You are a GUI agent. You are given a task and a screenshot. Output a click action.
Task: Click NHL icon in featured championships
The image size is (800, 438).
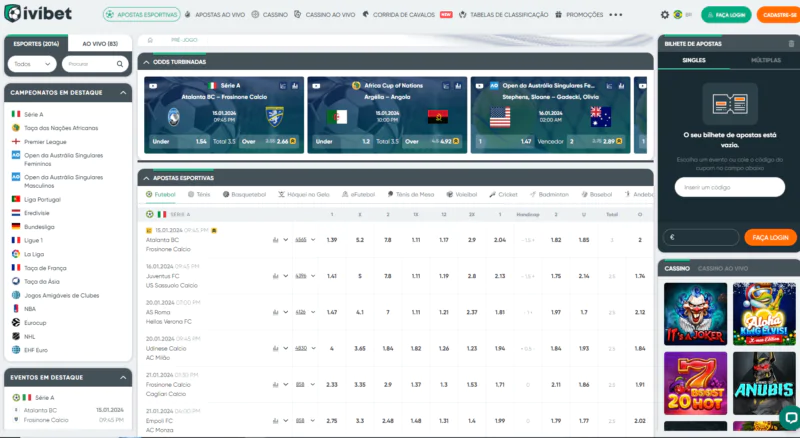pos(16,336)
